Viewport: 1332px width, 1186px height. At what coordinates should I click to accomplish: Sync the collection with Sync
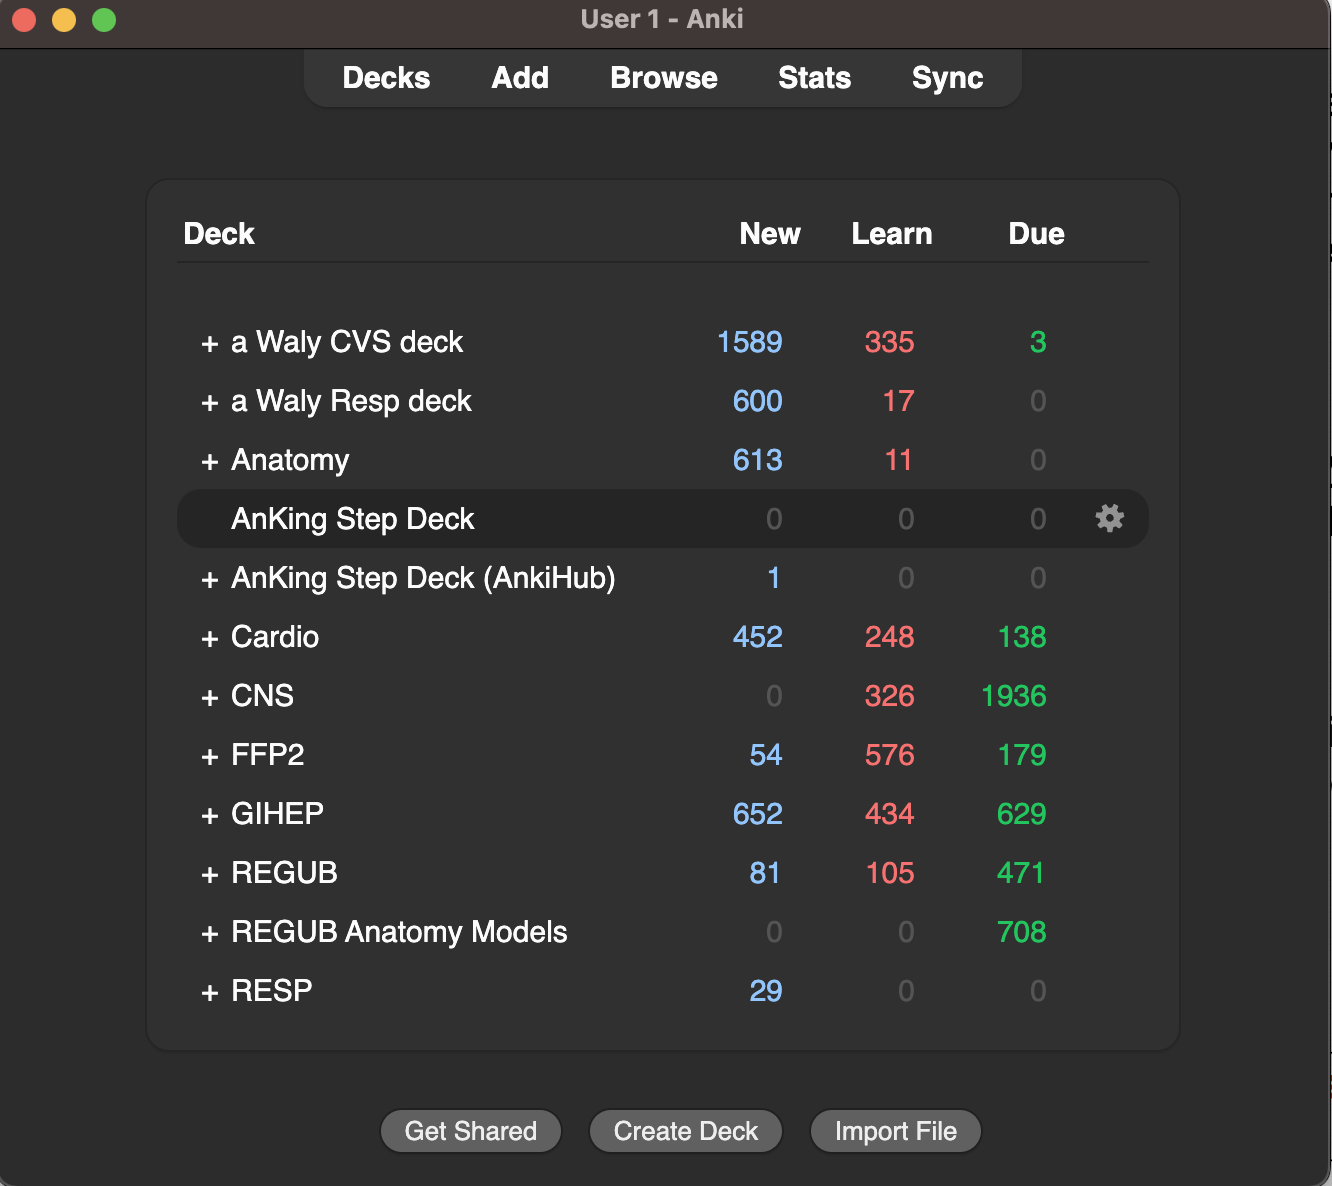click(947, 78)
